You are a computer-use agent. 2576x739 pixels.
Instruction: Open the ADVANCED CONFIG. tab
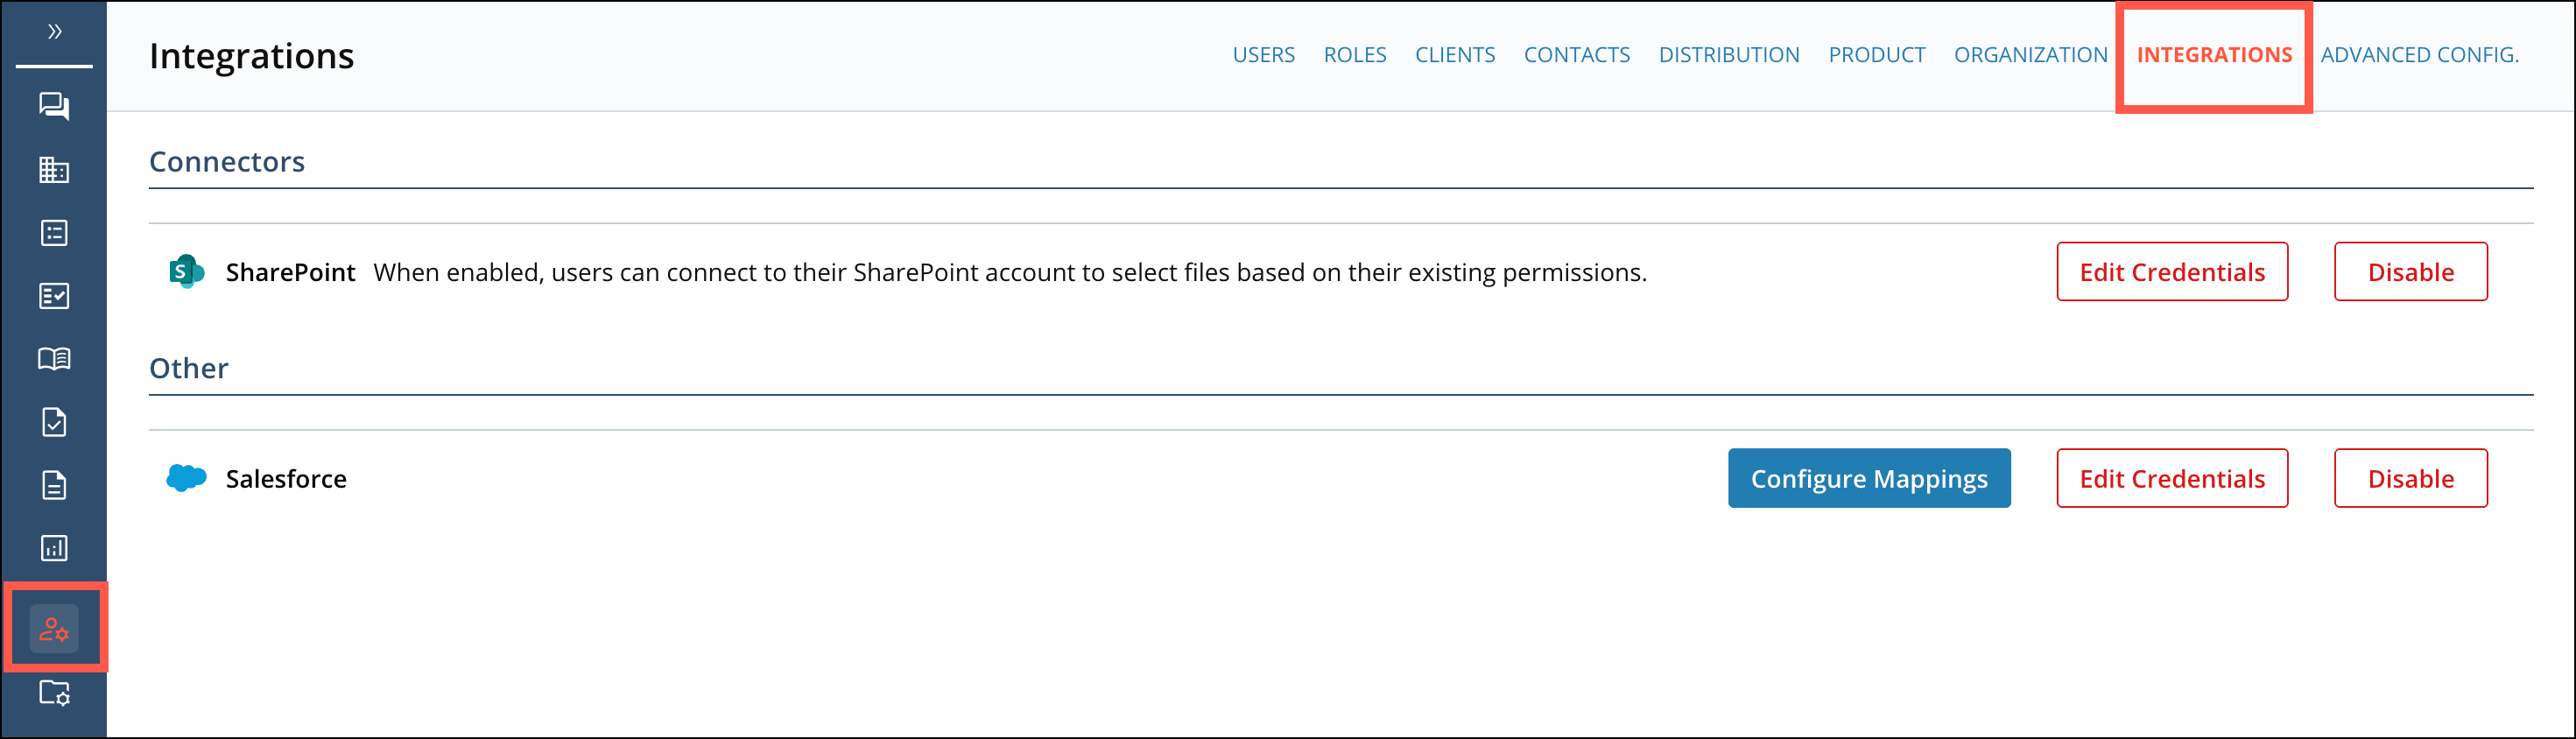(x=2419, y=55)
